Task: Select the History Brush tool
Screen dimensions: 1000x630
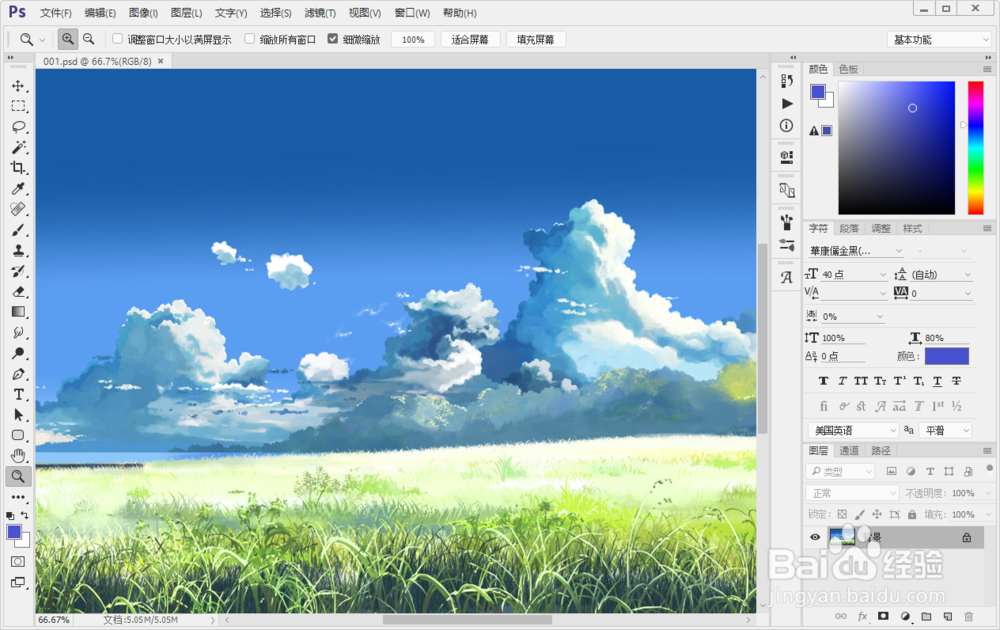Action: coord(18,271)
